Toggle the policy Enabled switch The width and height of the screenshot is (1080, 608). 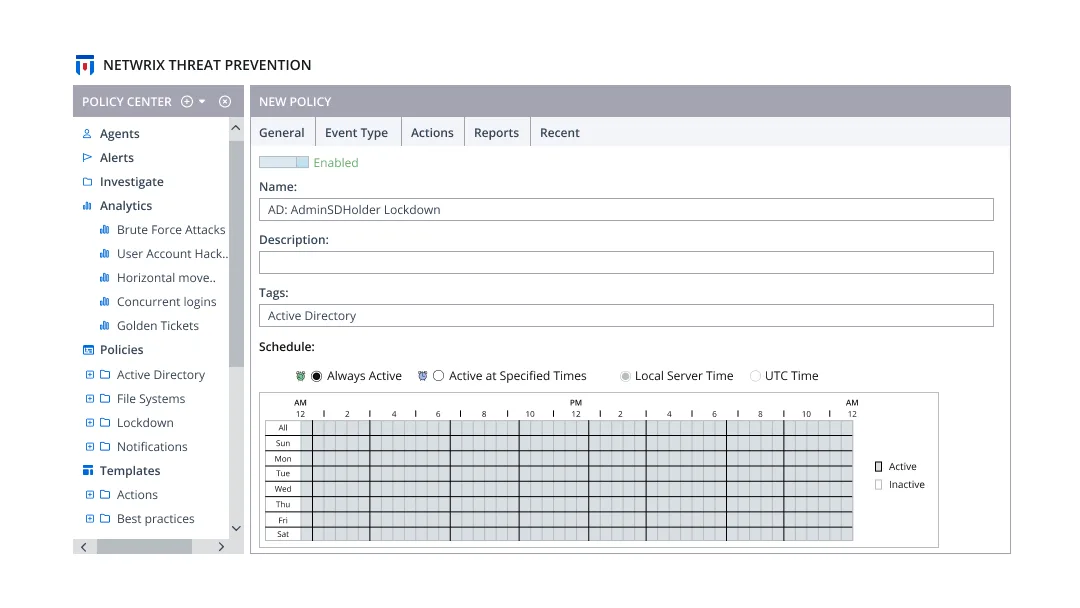click(x=284, y=163)
